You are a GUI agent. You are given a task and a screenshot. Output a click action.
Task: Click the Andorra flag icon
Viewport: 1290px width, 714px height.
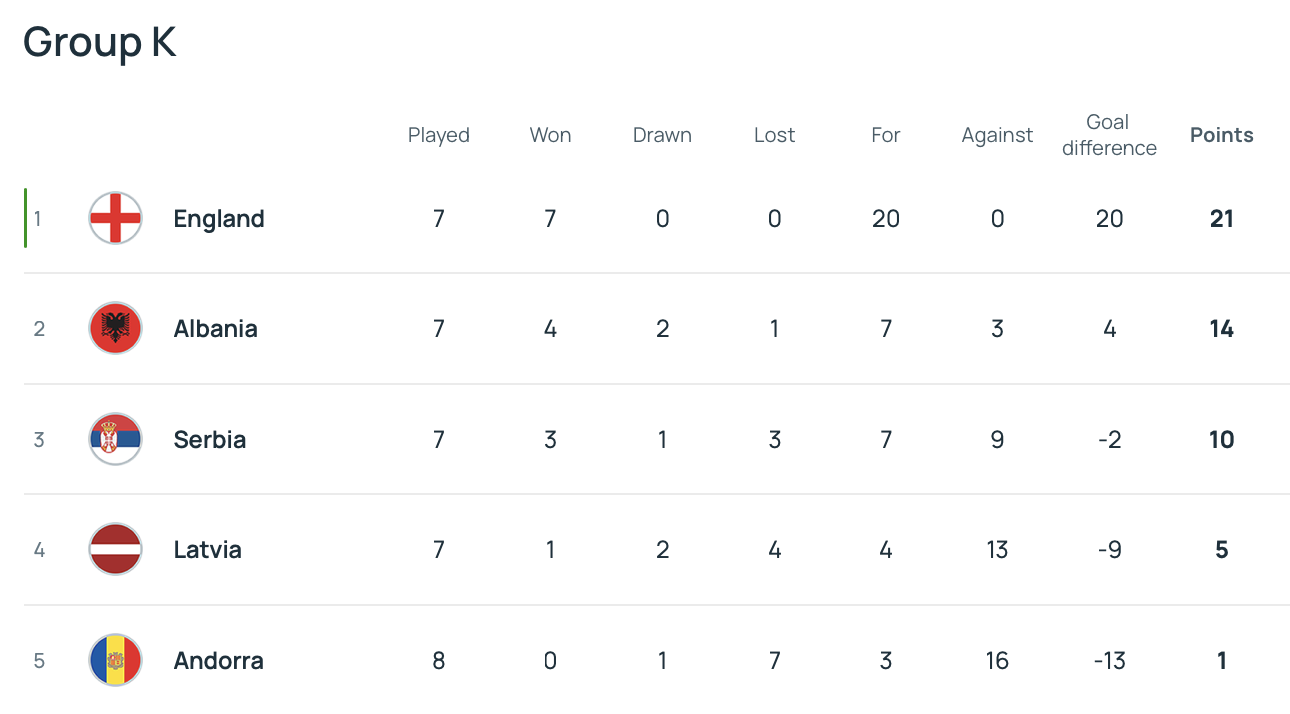[115, 660]
